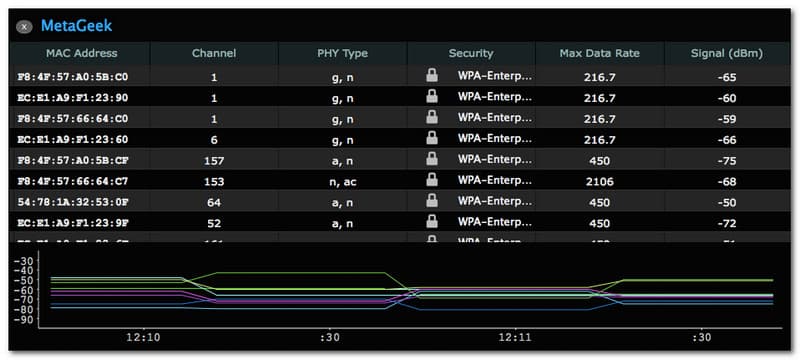Viewport: 800px width, 360px height.
Task: Click lock icon for 54:78:1A:32:53:0F row
Action: [432, 201]
